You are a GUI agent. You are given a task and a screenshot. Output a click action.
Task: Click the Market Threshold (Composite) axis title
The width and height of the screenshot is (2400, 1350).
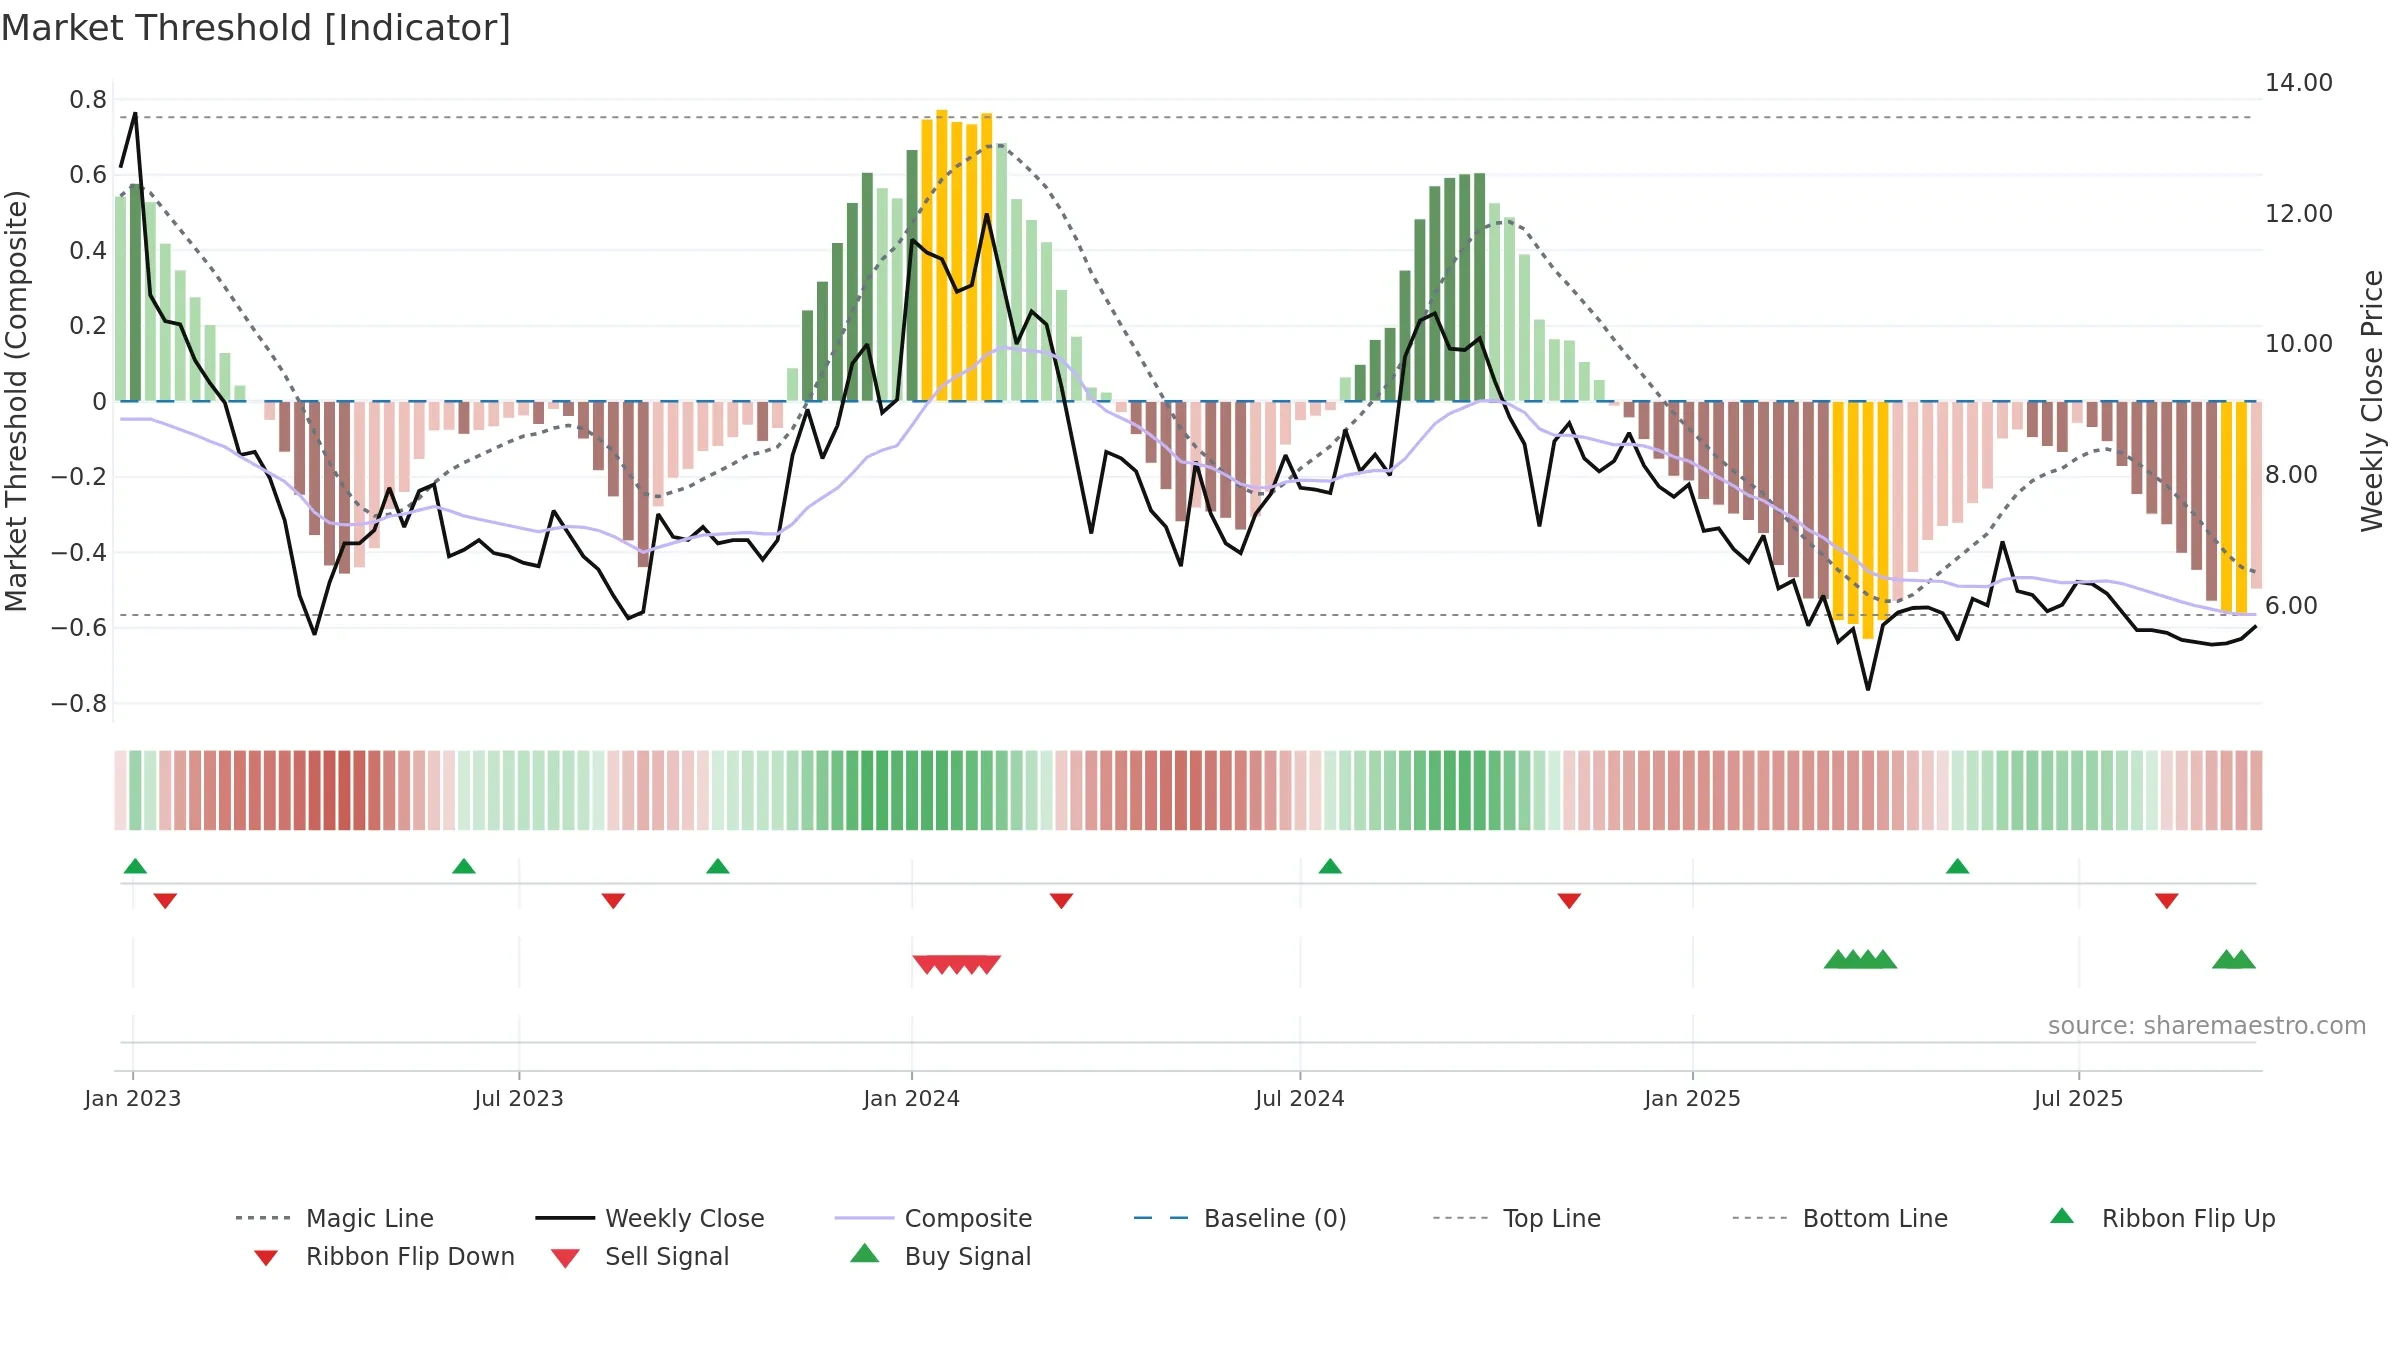[16, 400]
